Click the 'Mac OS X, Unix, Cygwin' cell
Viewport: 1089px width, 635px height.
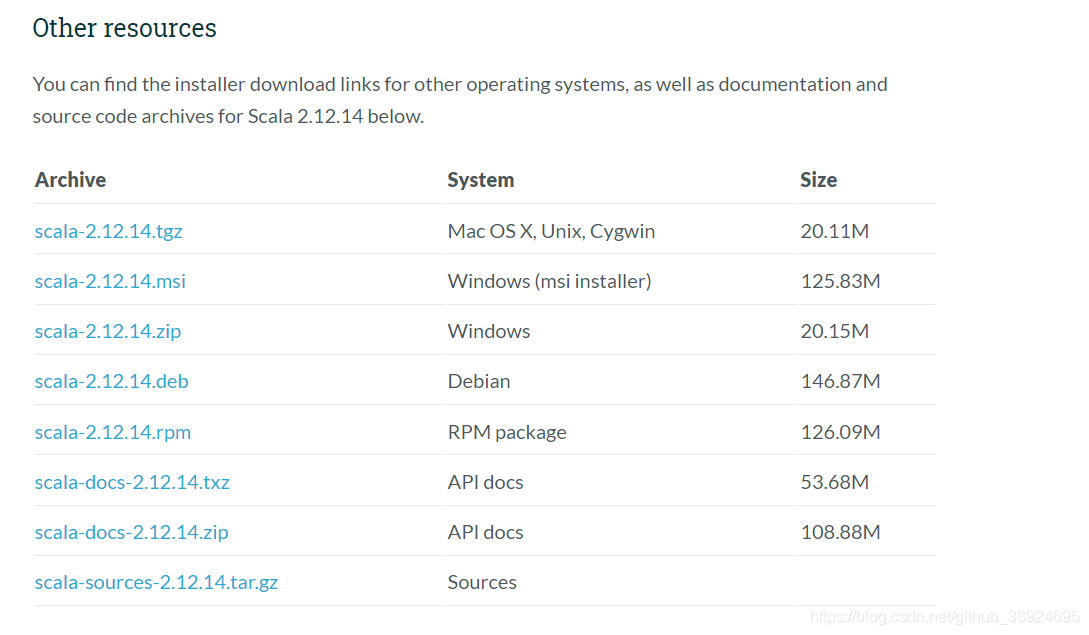[551, 231]
